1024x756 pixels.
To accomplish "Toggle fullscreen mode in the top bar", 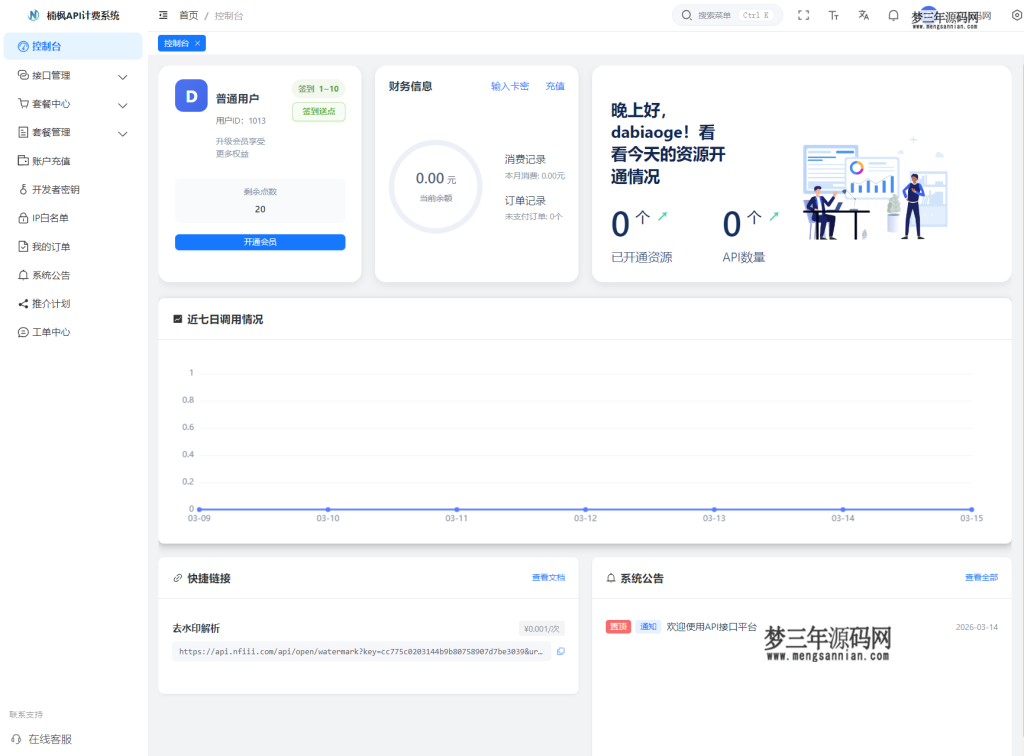I will pyautogui.click(x=804, y=15).
